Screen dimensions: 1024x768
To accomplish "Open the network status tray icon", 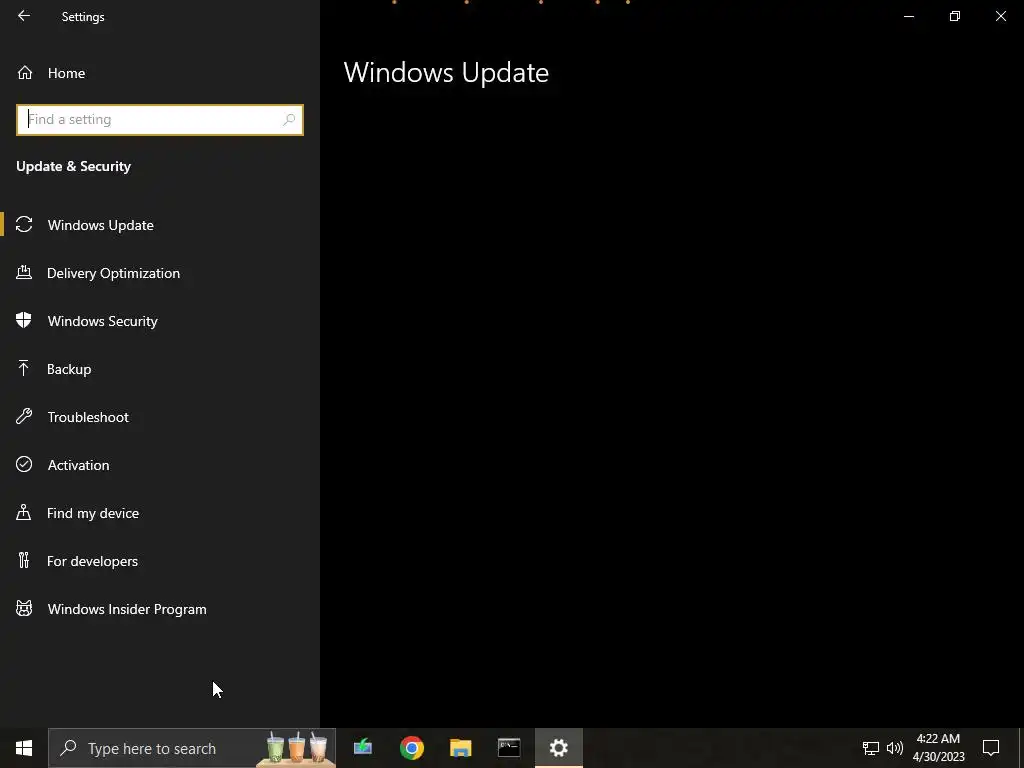I will pos(871,748).
